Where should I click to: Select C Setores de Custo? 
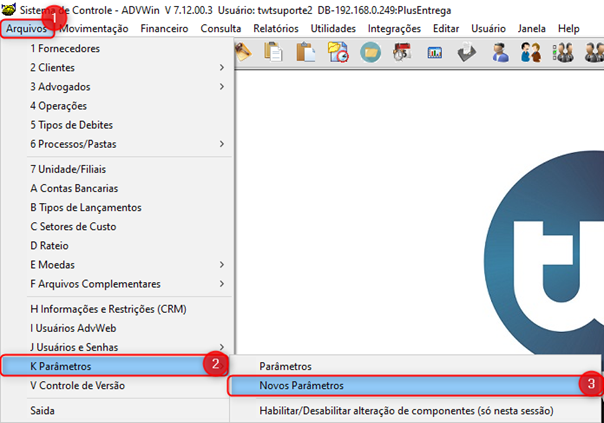[x=117, y=227]
